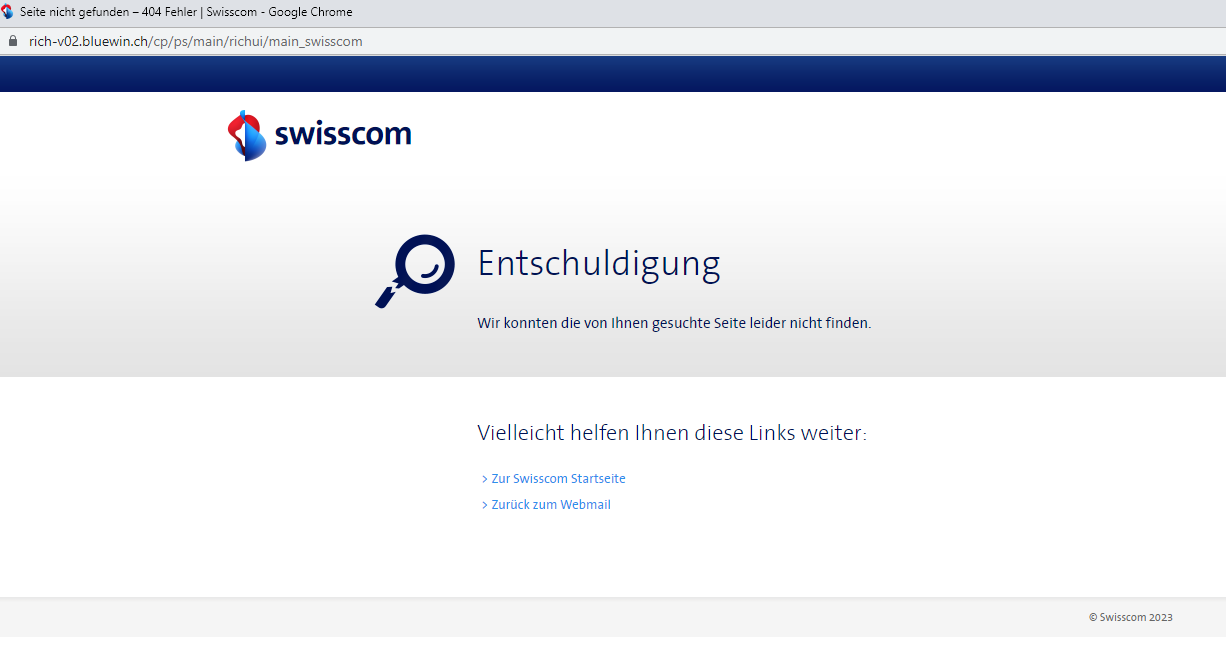Click the red and blue Swisscom logo emblem
This screenshot has height=664, width=1226.
pos(246,135)
